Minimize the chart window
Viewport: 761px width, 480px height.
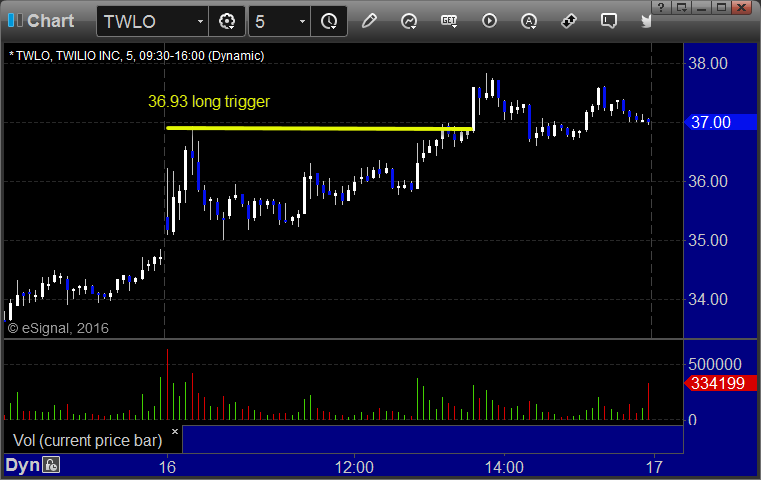(x=701, y=7)
